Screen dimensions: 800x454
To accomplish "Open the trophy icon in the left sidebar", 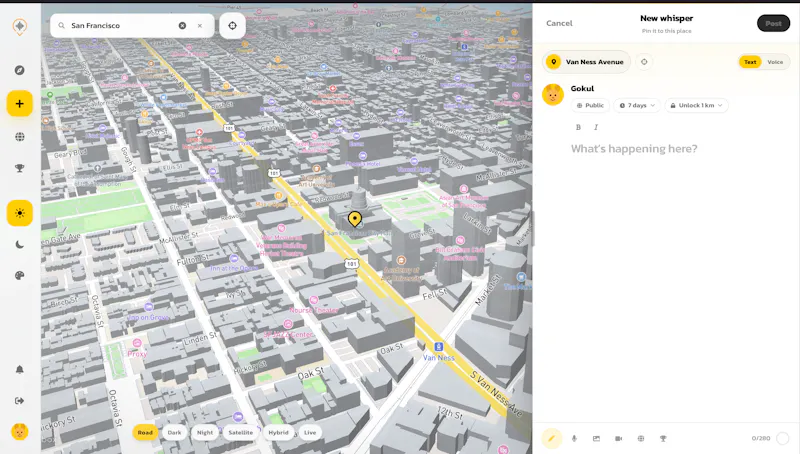I will click(19, 168).
